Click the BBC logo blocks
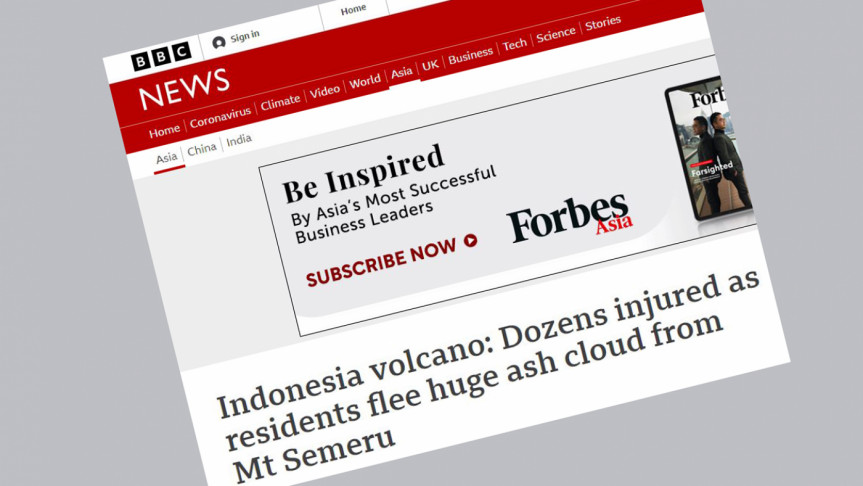The height and width of the screenshot is (486, 863). [x=161, y=56]
